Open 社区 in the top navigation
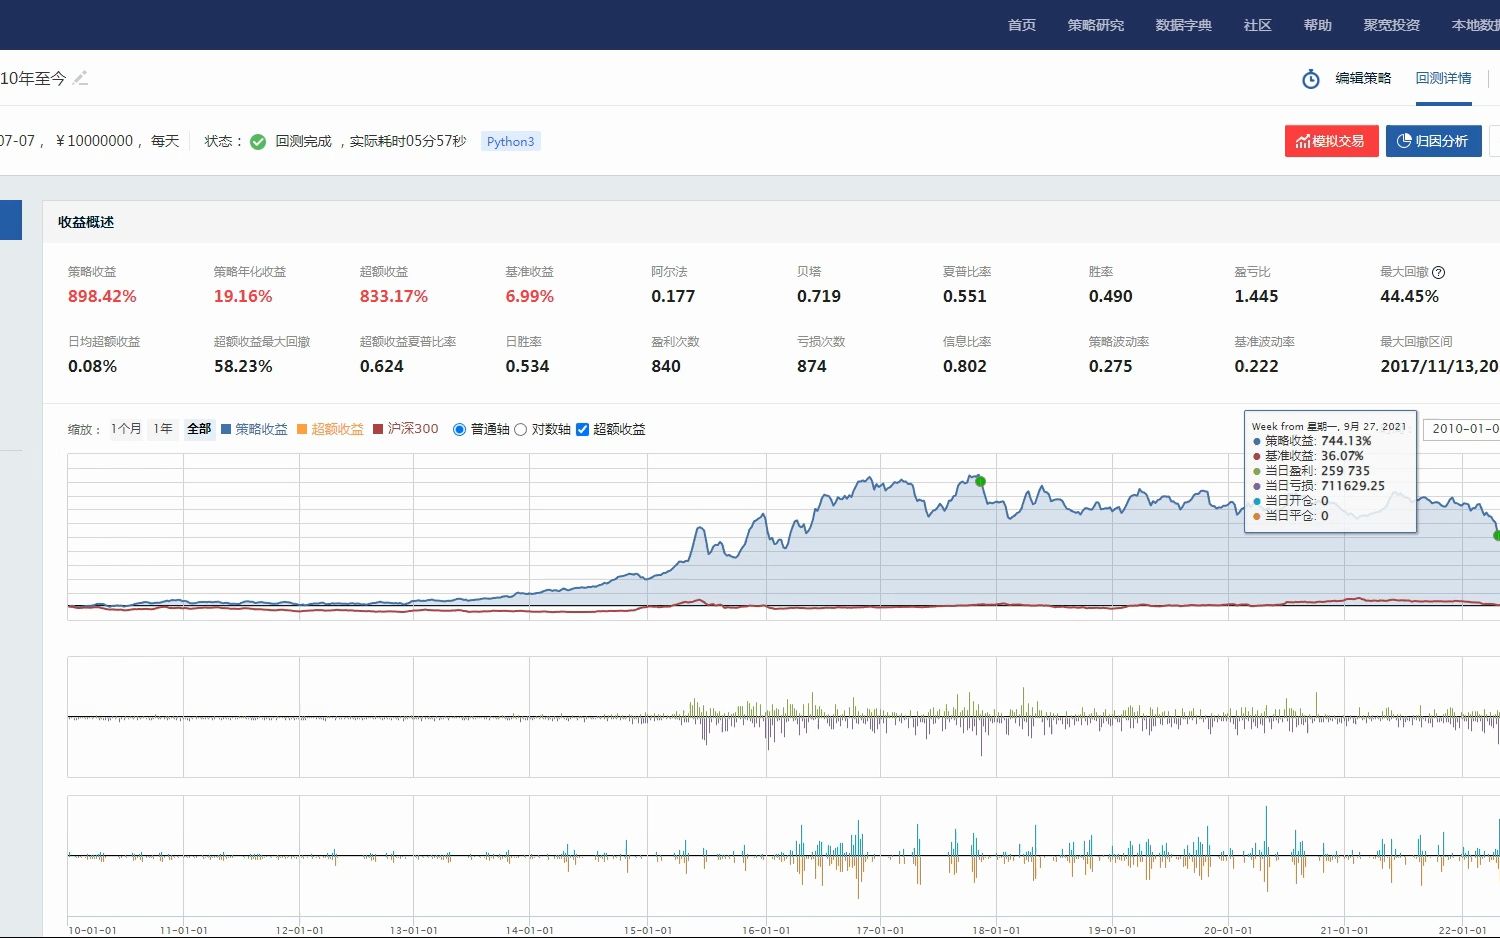The height and width of the screenshot is (938, 1500). [x=1258, y=25]
